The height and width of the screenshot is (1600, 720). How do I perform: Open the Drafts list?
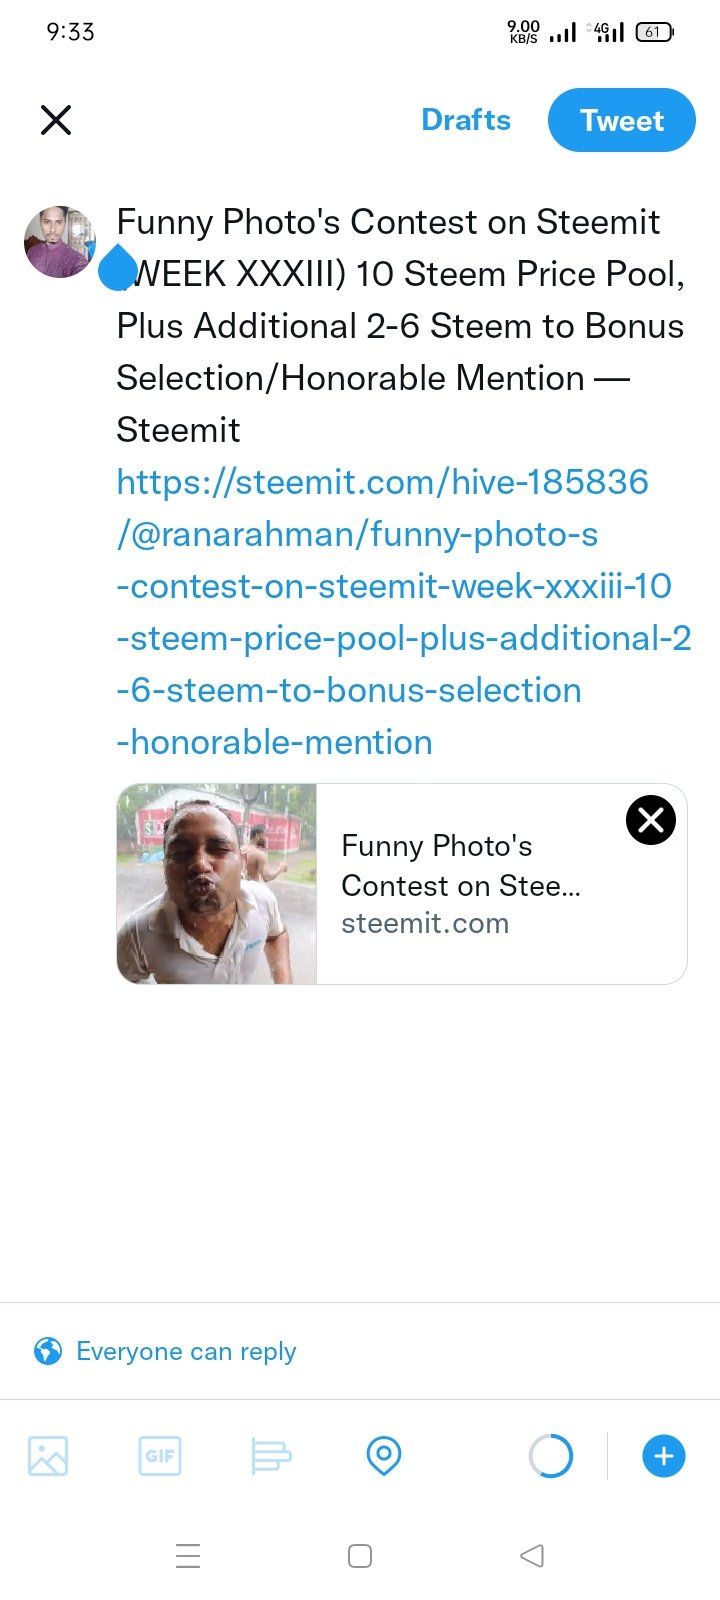[466, 120]
